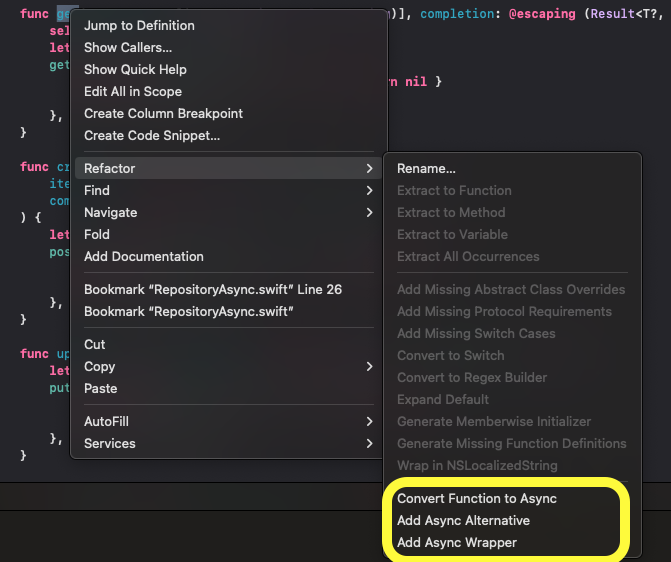Open the Services submenu

tap(229, 443)
